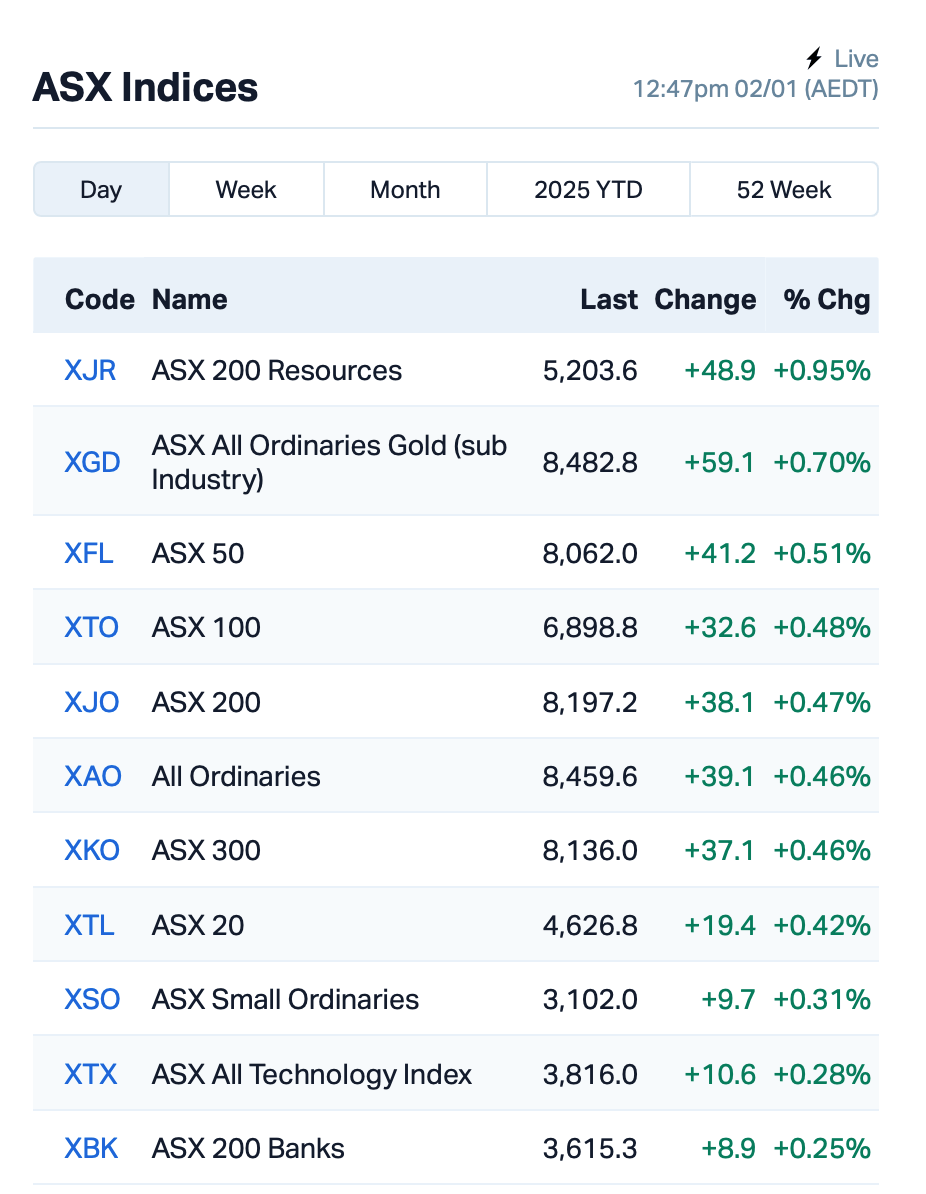Click the percent change +0.51%

click(x=822, y=553)
